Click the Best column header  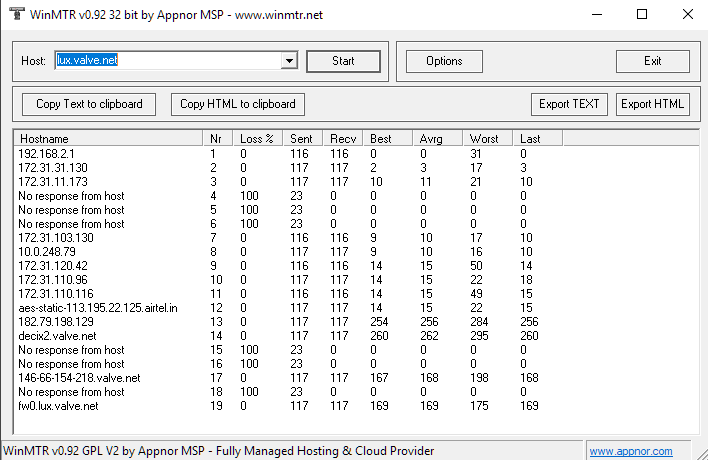coord(388,139)
